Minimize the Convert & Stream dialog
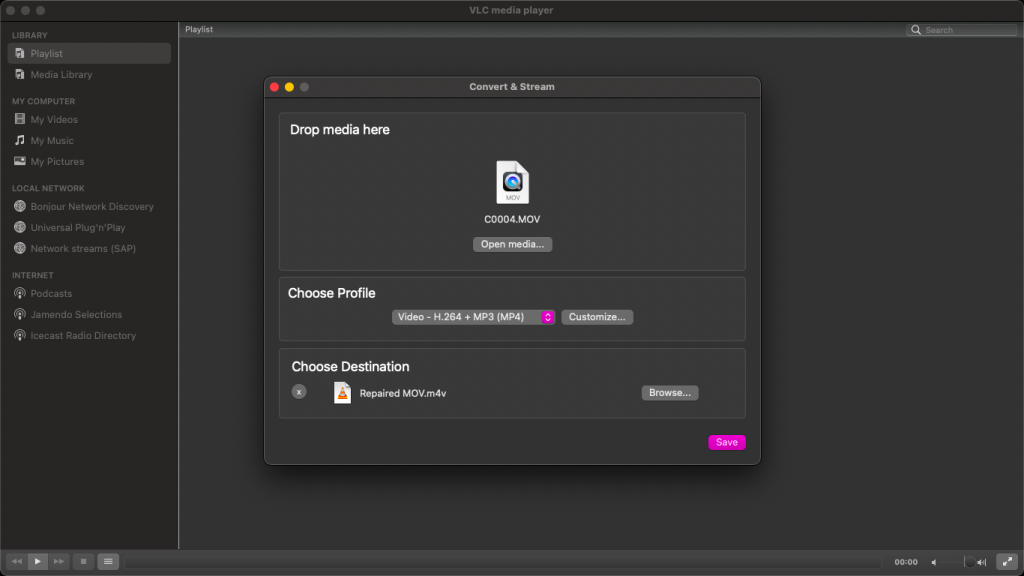 (289, 87)
